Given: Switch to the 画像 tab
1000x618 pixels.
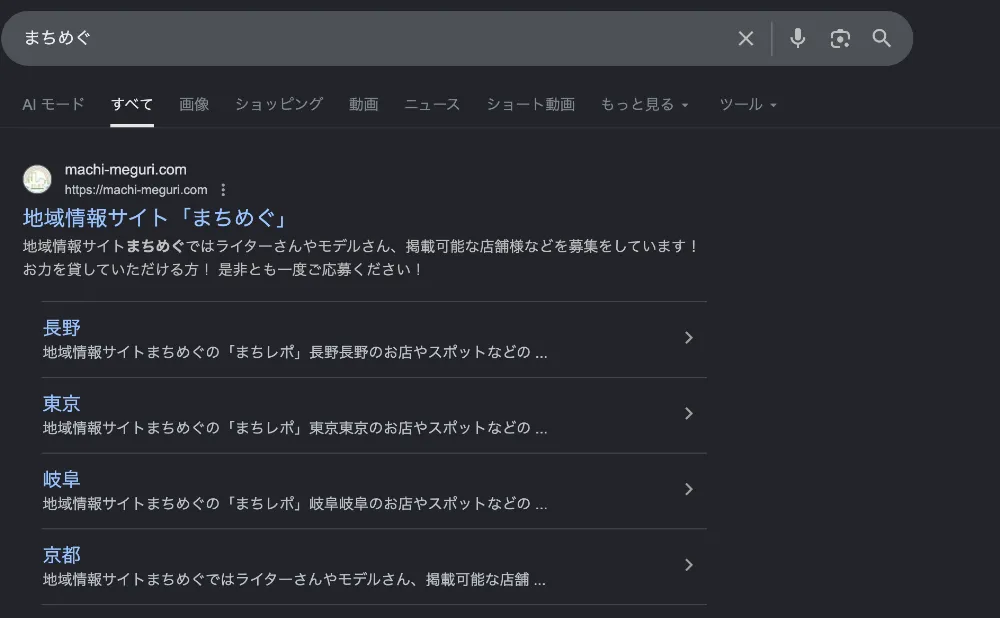Looking at the screenshot, I should (x=194, y=104).
